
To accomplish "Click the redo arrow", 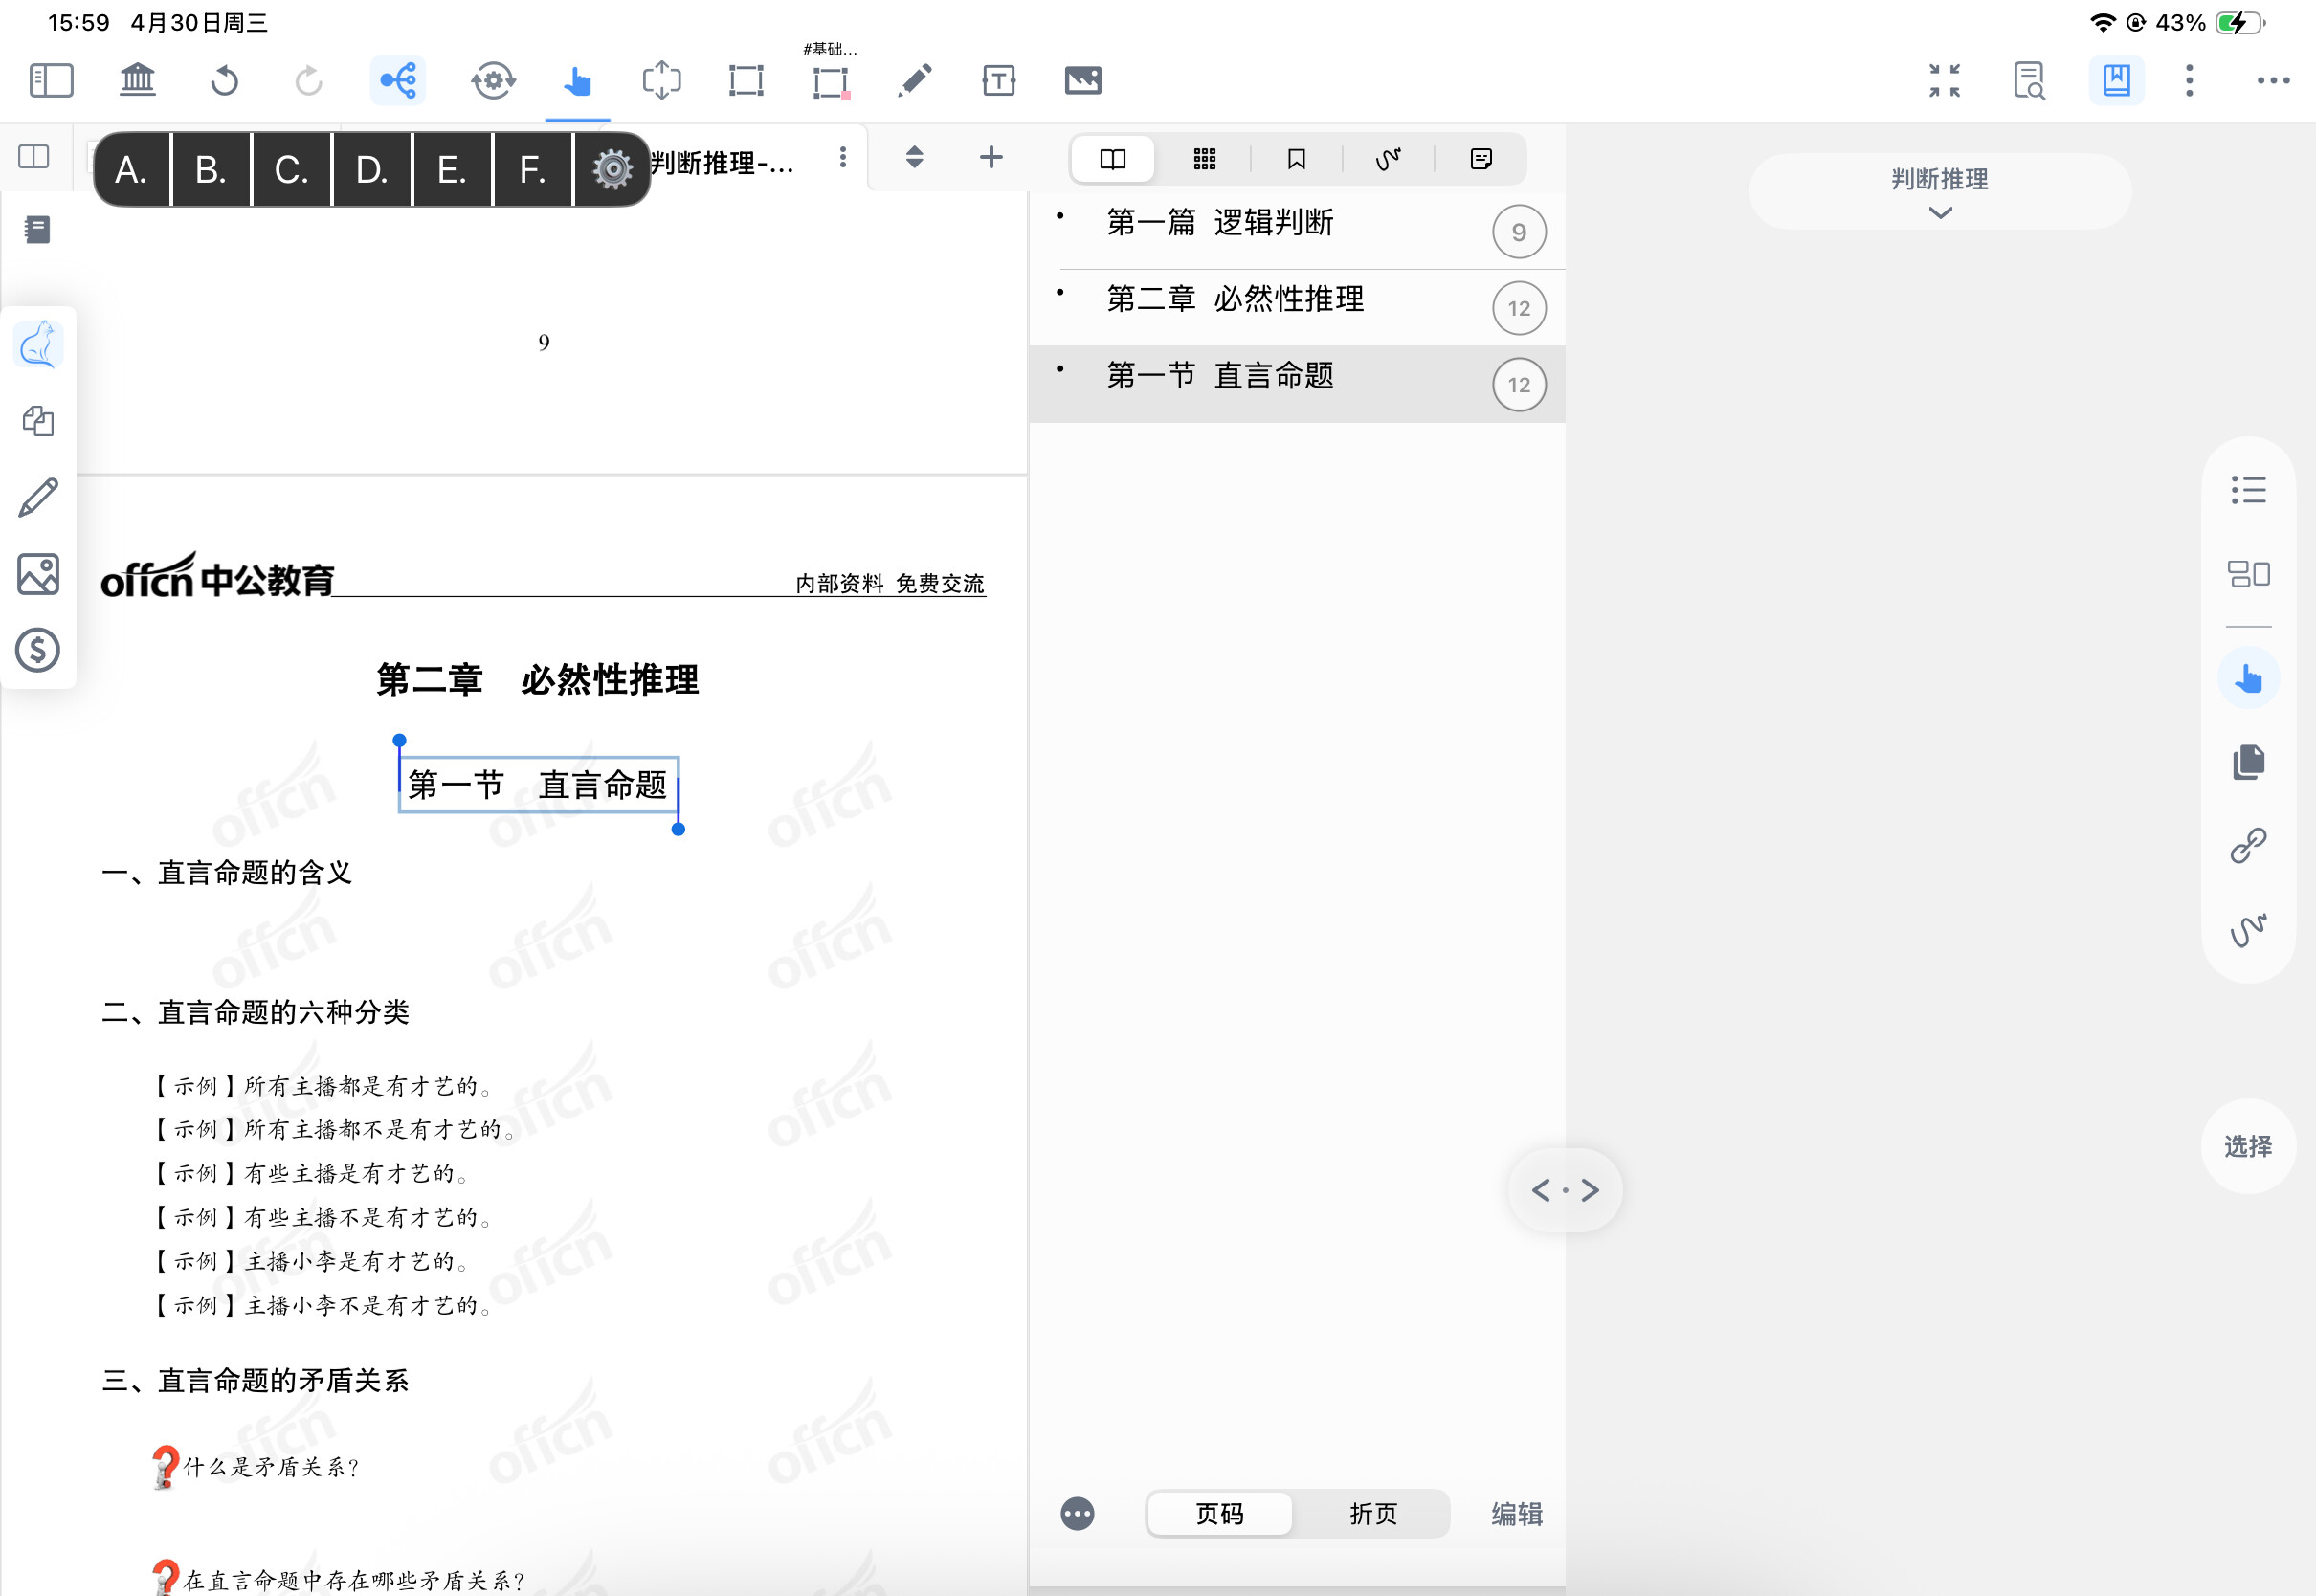I will point(308,80).
